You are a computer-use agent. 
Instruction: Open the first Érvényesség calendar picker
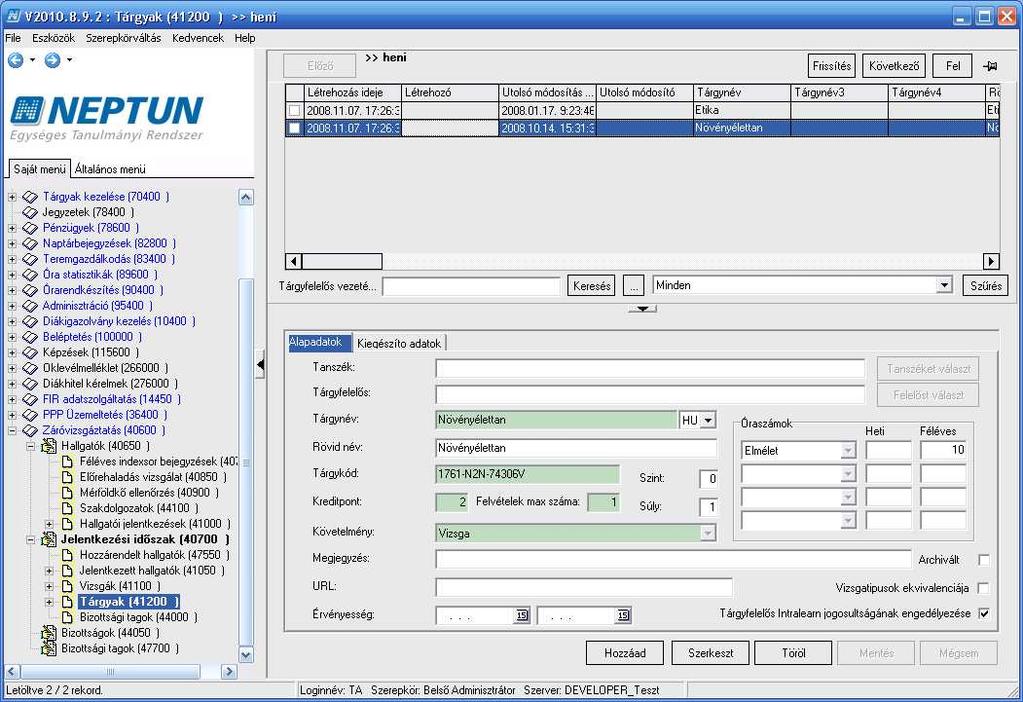pyautogui.click(x=521, y=615)
